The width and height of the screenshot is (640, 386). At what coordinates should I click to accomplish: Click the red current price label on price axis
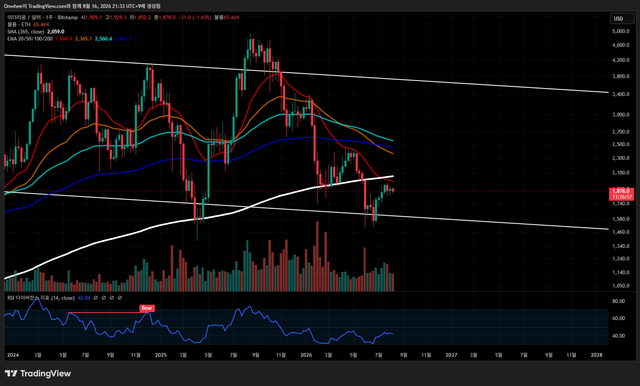[622, 194]
